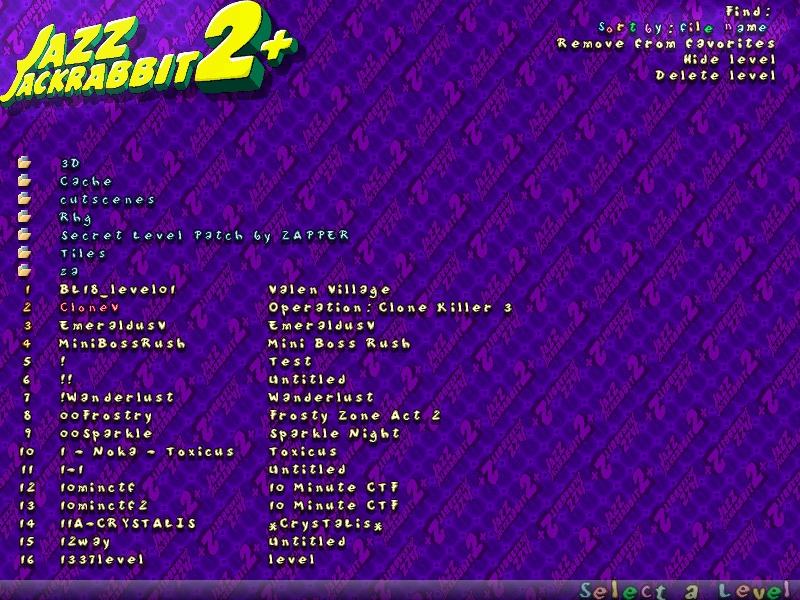This screenshot has height=600, width=800.
Task: Select MiniBossRush file name
Action: point(122,344)
